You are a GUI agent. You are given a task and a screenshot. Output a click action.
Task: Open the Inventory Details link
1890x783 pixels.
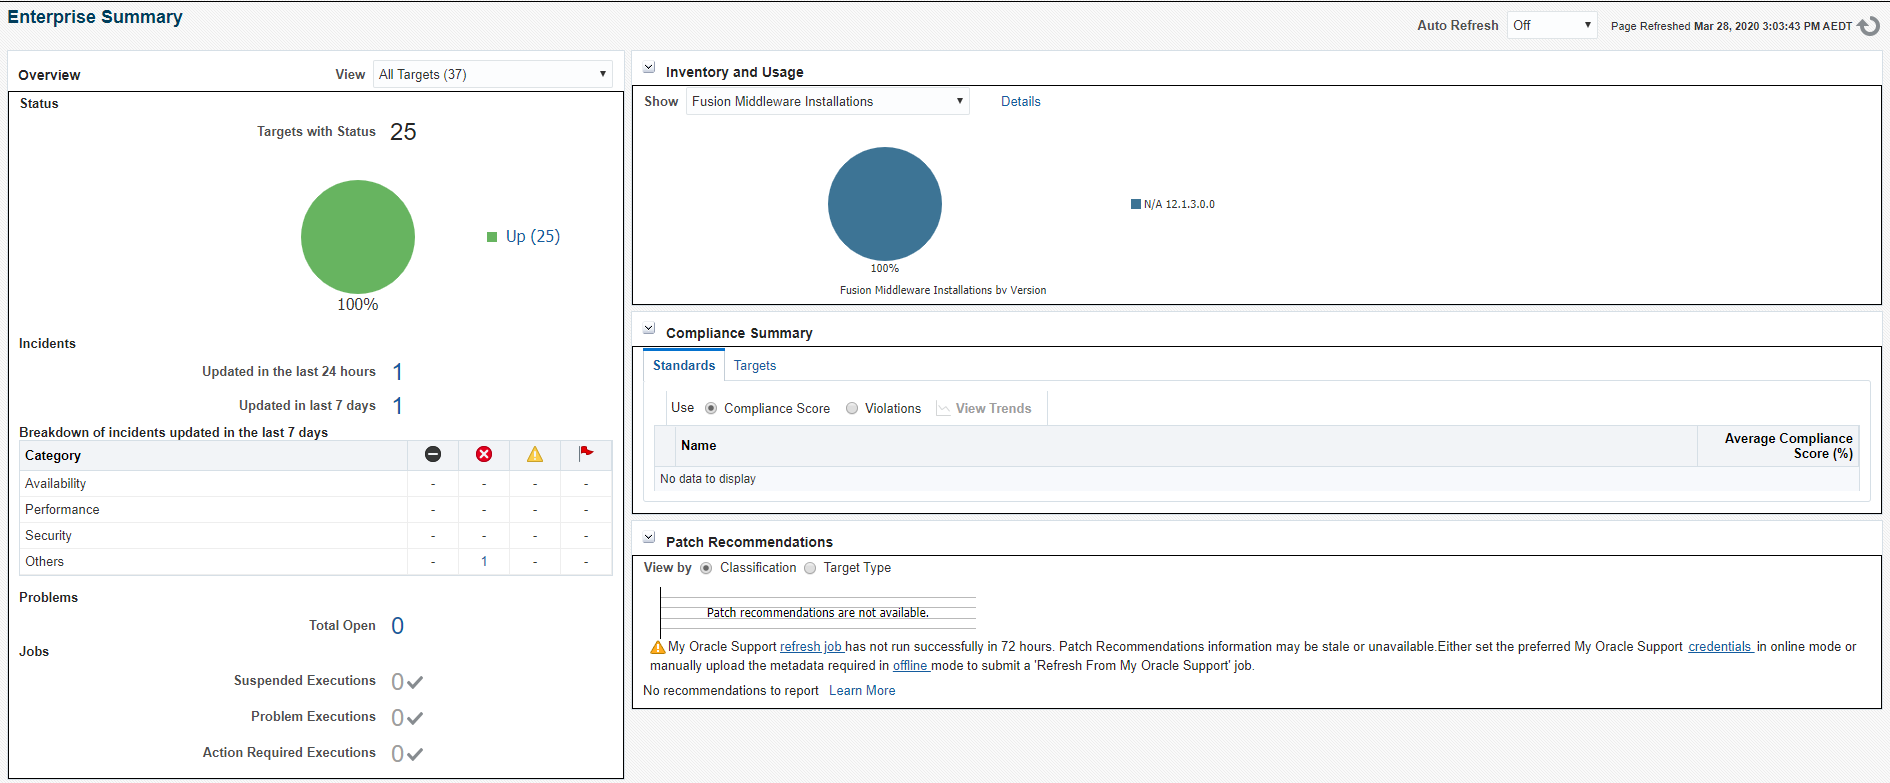[x=1020, y=101]
